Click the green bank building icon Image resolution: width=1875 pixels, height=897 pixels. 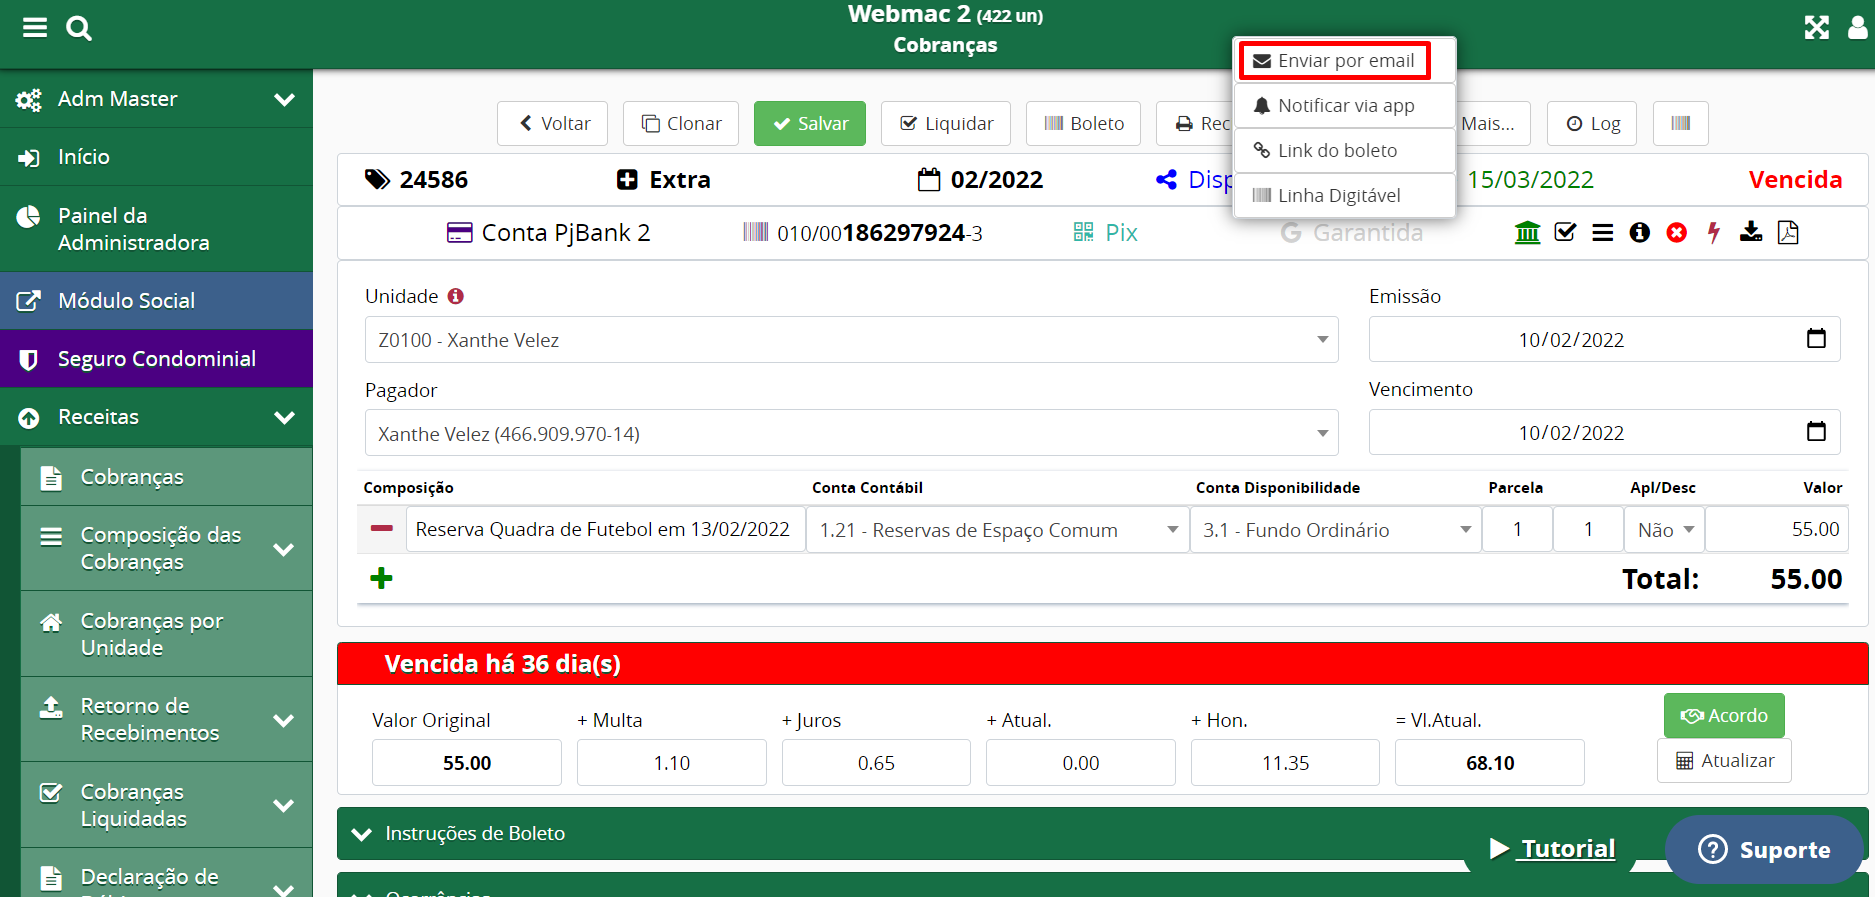[x=1527, y=233]
